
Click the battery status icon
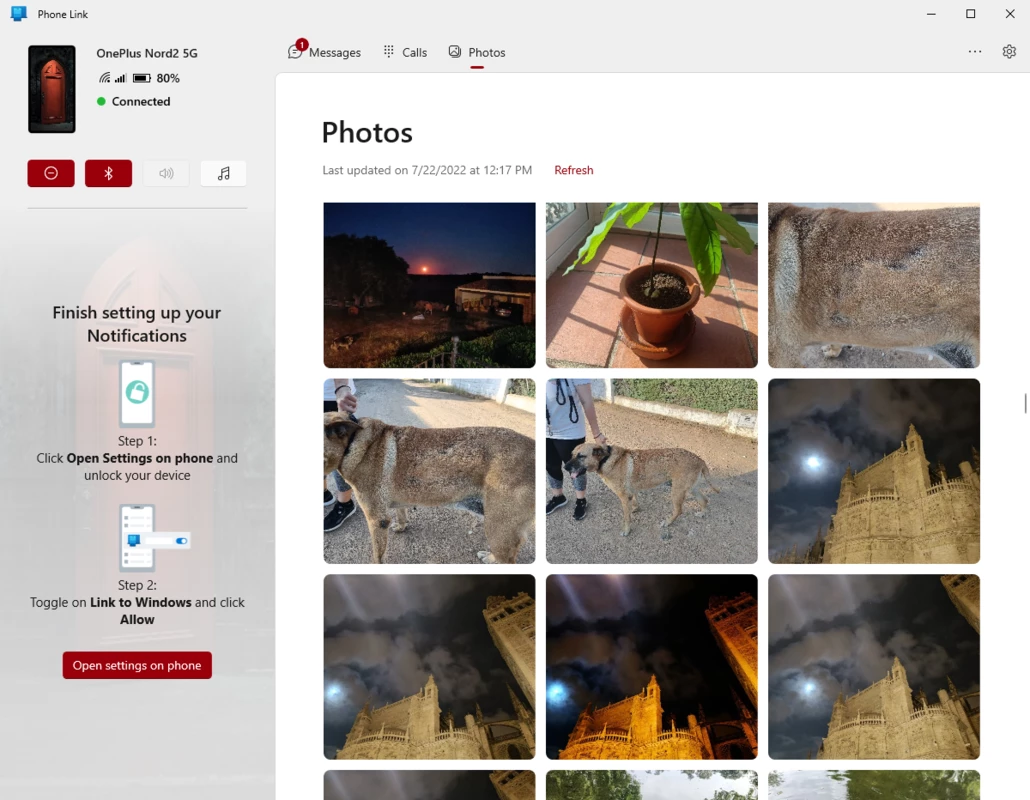142,78
